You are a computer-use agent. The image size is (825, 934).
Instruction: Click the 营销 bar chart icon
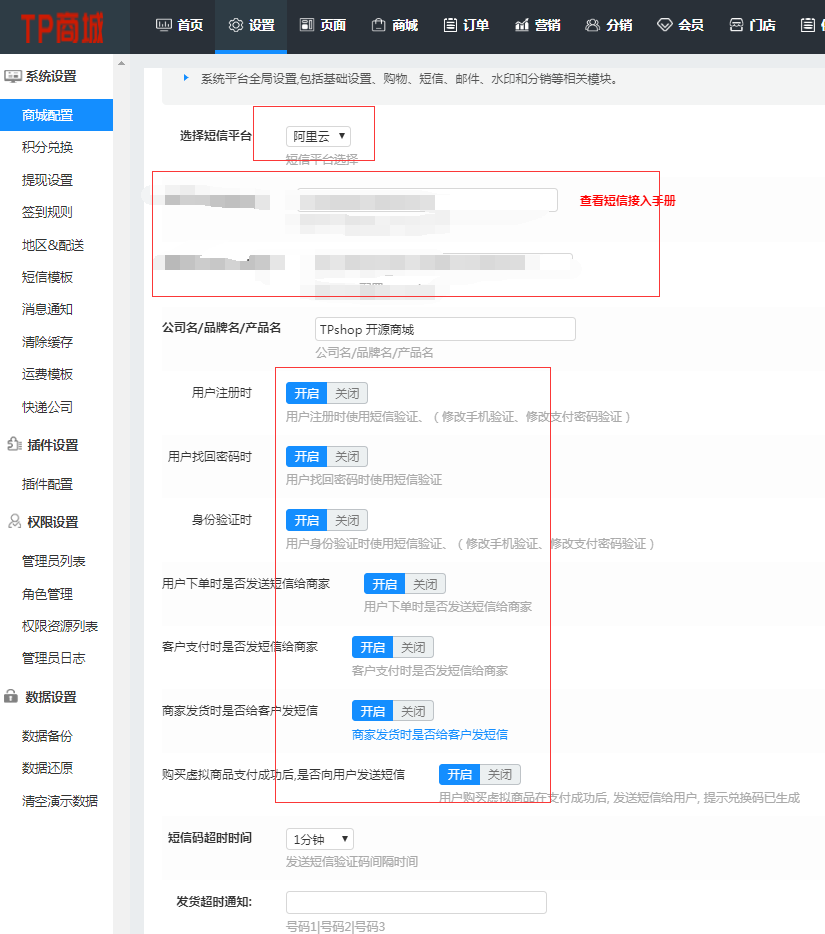click(522, 25)
